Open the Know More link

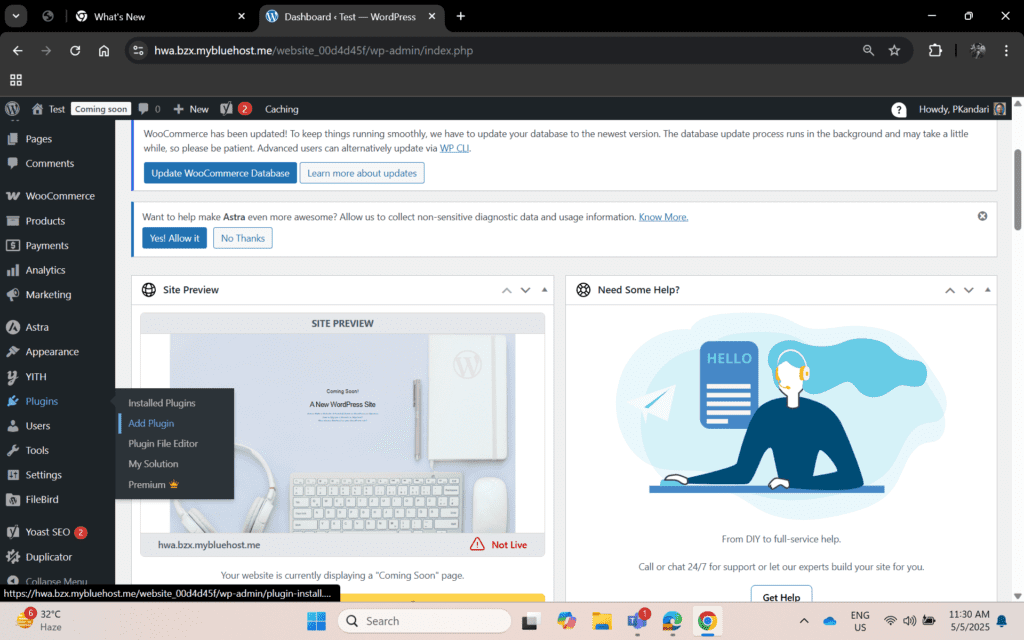click(663, 217)
